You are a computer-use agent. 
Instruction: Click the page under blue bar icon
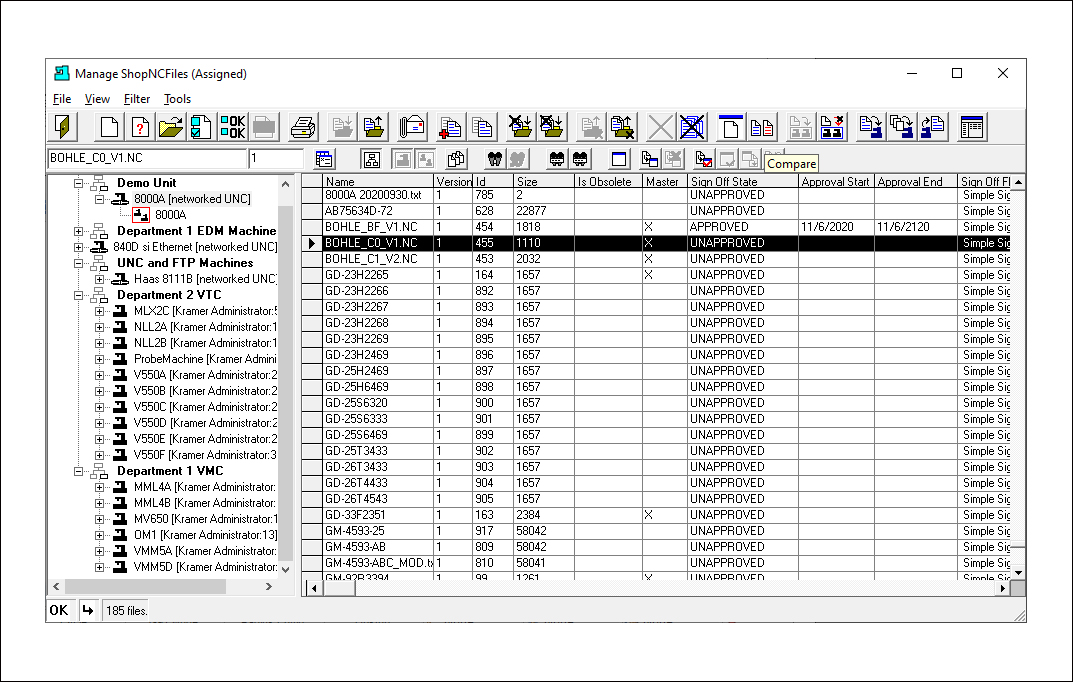click(730, 127)
